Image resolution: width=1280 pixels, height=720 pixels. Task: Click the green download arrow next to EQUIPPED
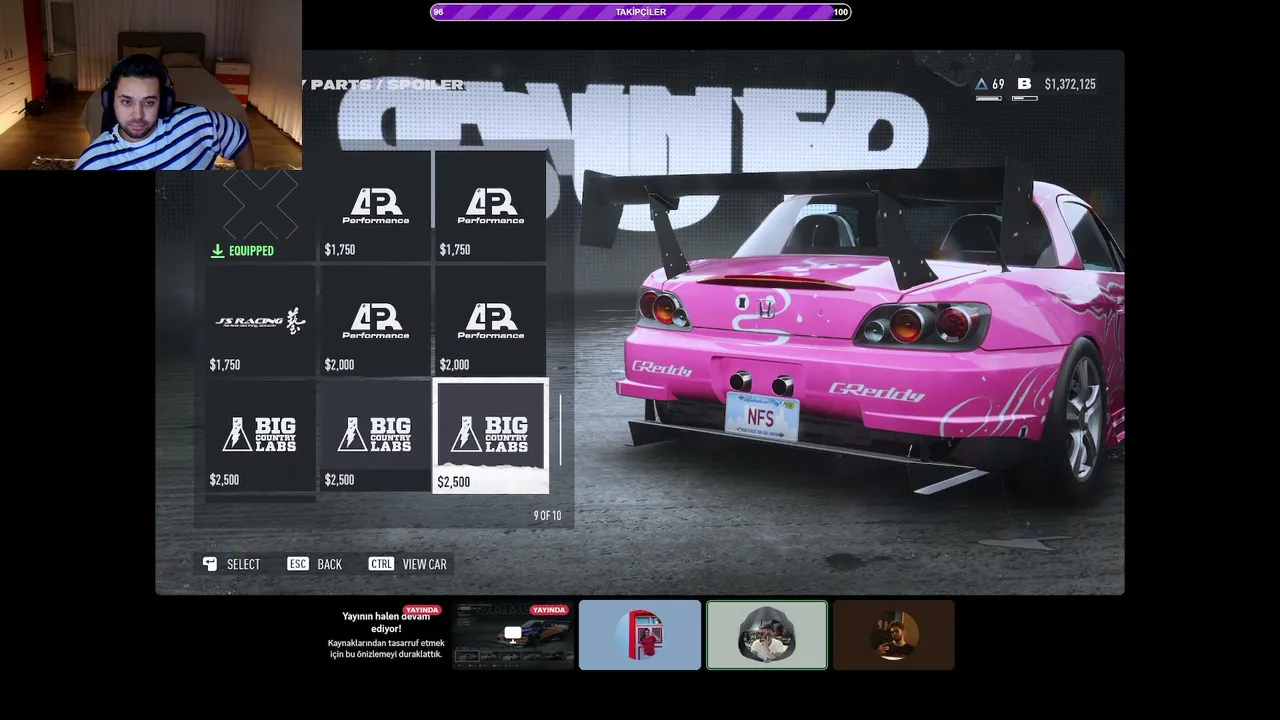pos(217,251)
